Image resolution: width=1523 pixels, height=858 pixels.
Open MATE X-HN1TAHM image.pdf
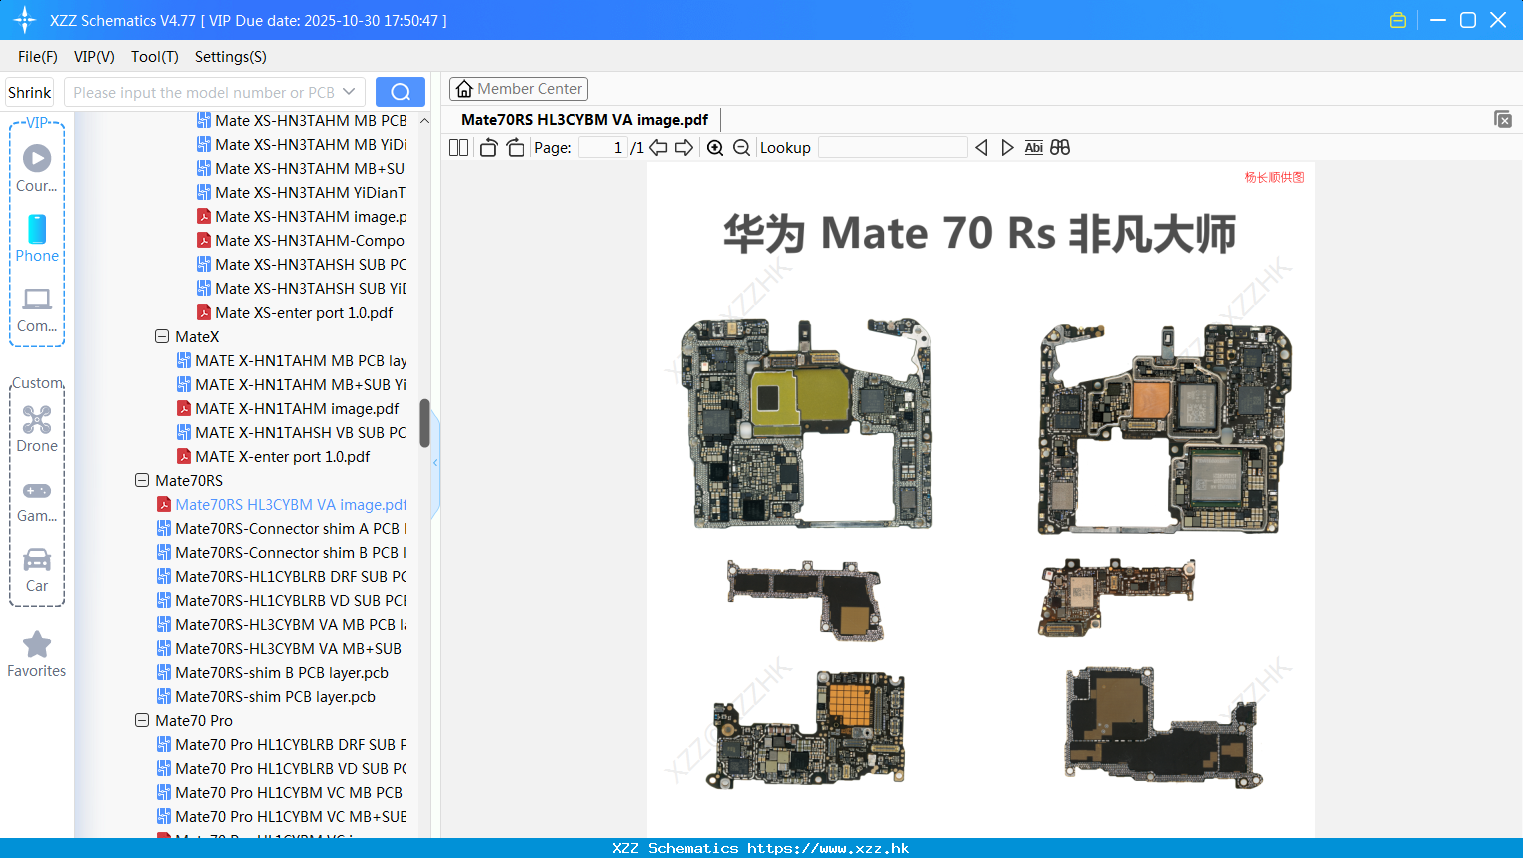288,409
